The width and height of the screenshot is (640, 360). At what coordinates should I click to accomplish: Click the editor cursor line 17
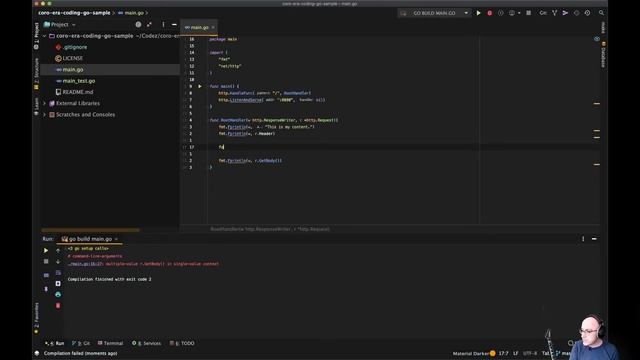(x=390, y=147)
